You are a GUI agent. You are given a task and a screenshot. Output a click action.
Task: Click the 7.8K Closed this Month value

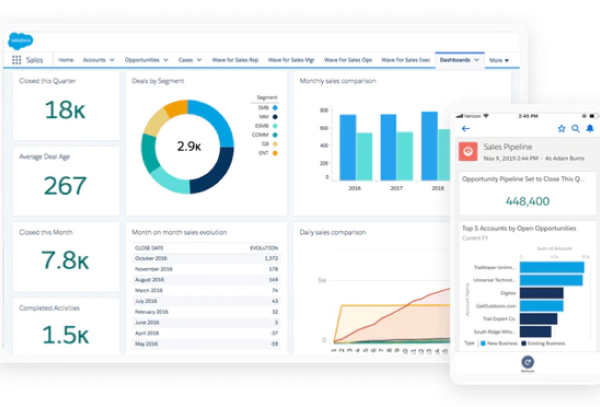[65, 260]
